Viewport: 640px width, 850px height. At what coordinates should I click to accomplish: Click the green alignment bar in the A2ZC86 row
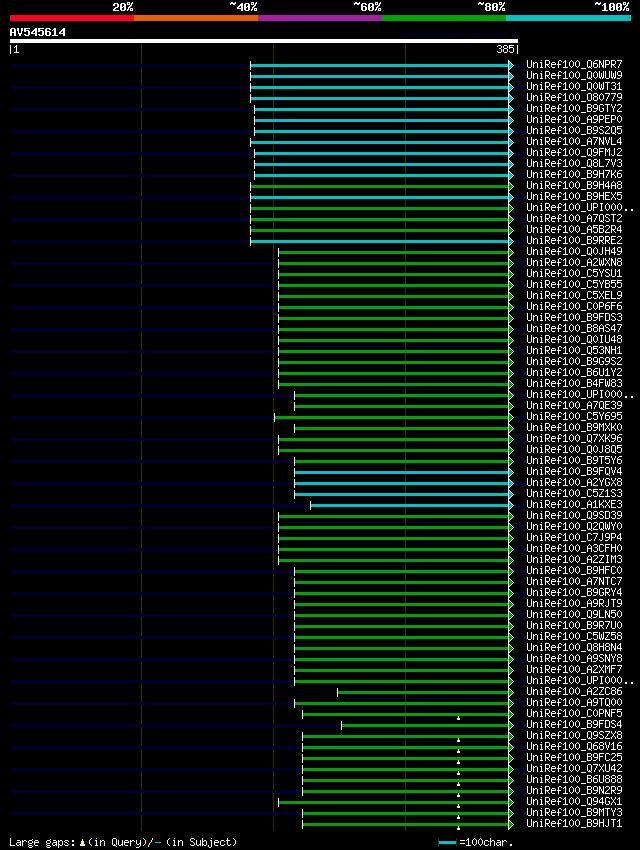click(x=423, y=692)
